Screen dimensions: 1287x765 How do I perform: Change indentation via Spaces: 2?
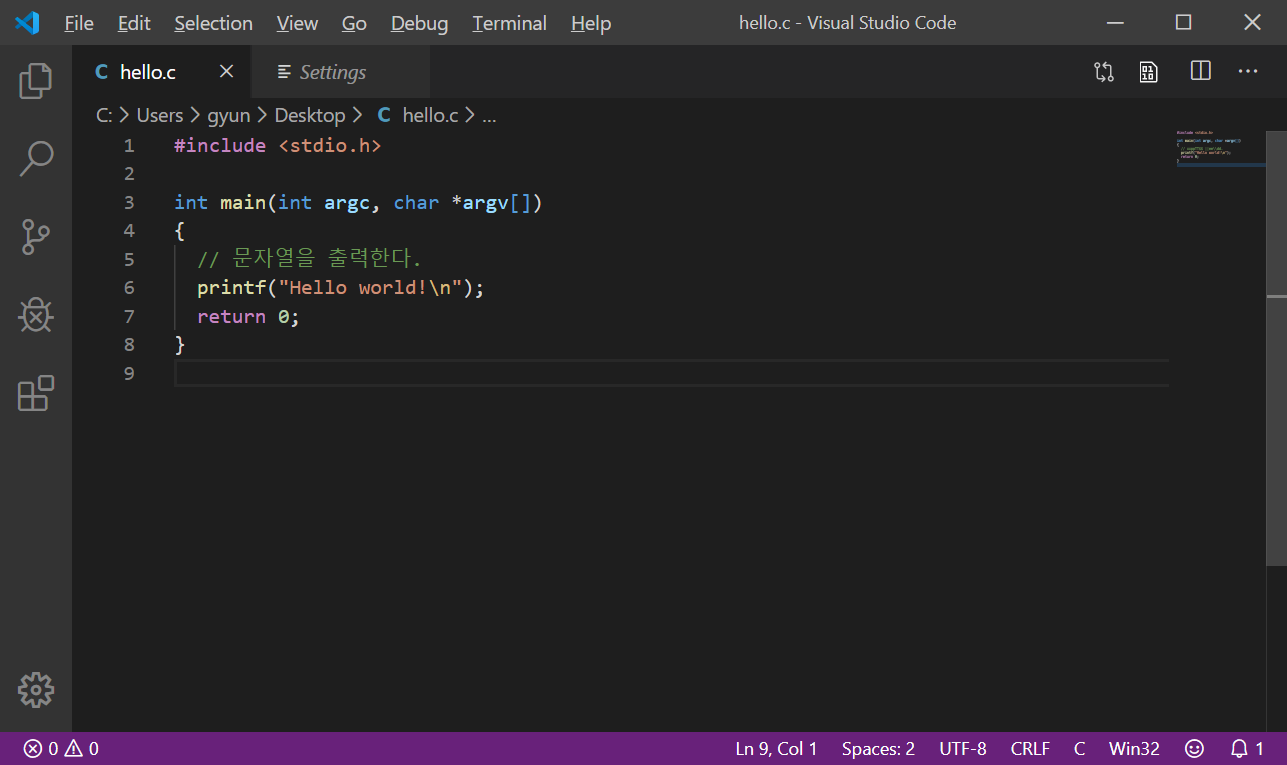point(878,748)
